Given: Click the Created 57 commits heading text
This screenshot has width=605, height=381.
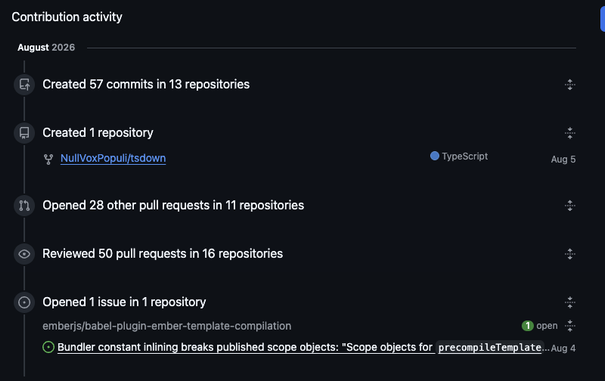Looking at the screenshot, I should [146, 84].
